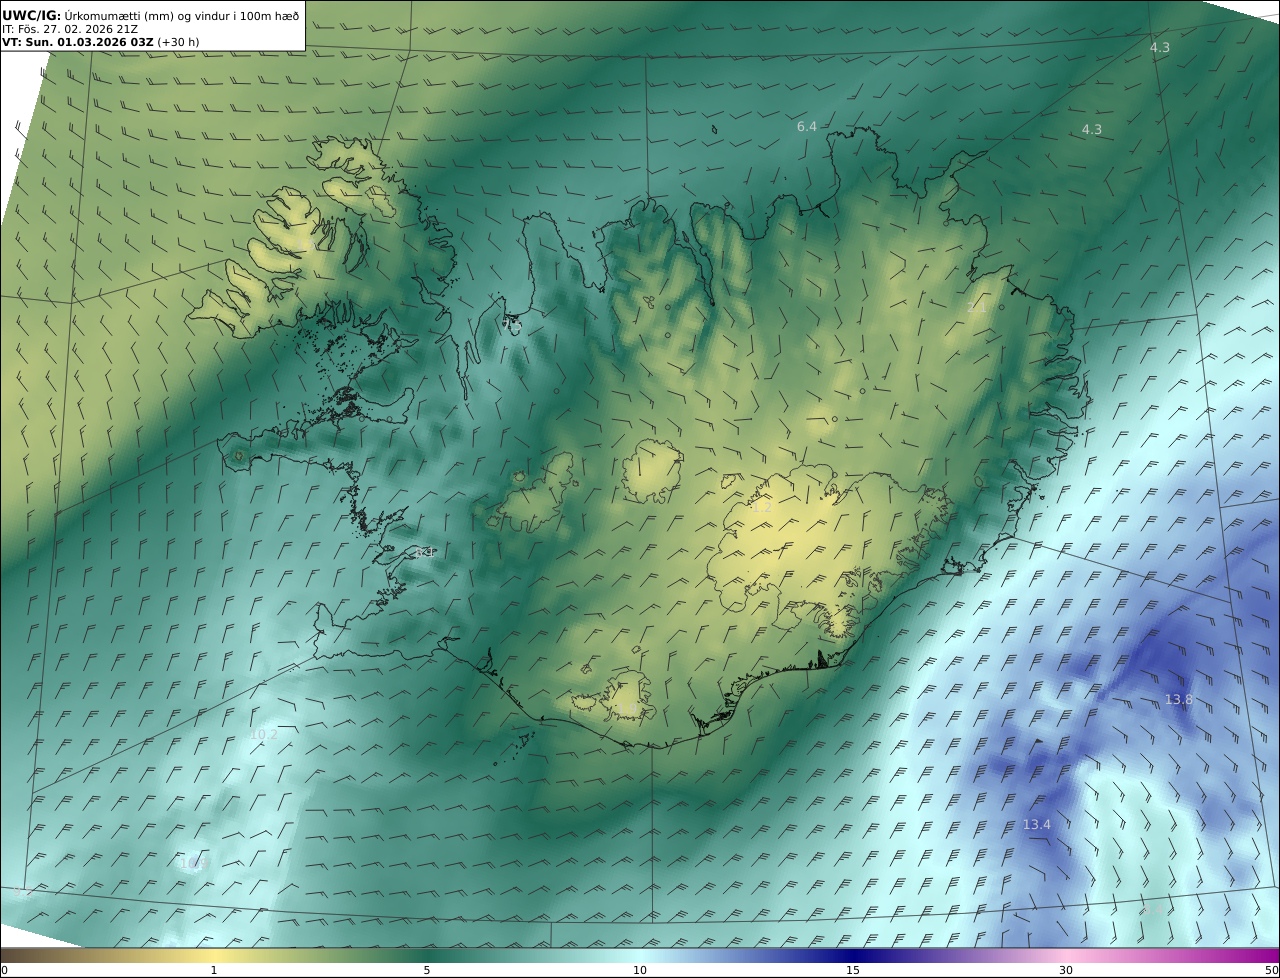Click the colorbar tick label 5
This screenshot has width=1280, height=978.
427,970
